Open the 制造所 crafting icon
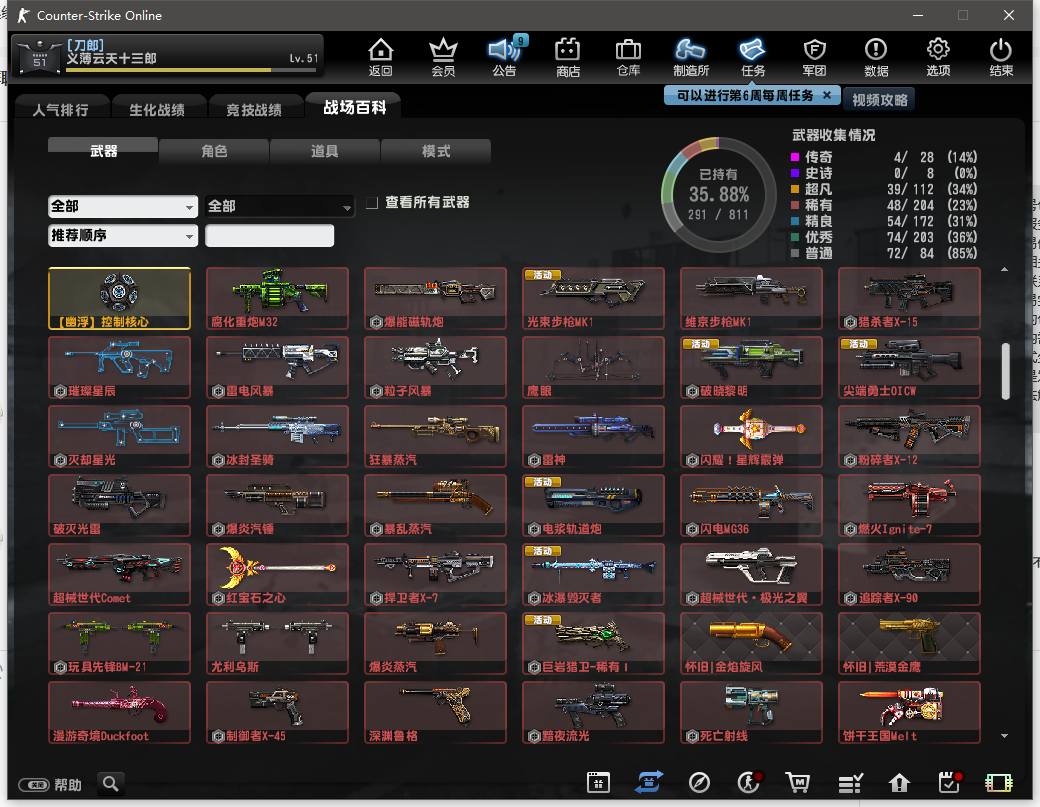The height and width of the screenshot is (807, 1040). click(x=690, y=57)
